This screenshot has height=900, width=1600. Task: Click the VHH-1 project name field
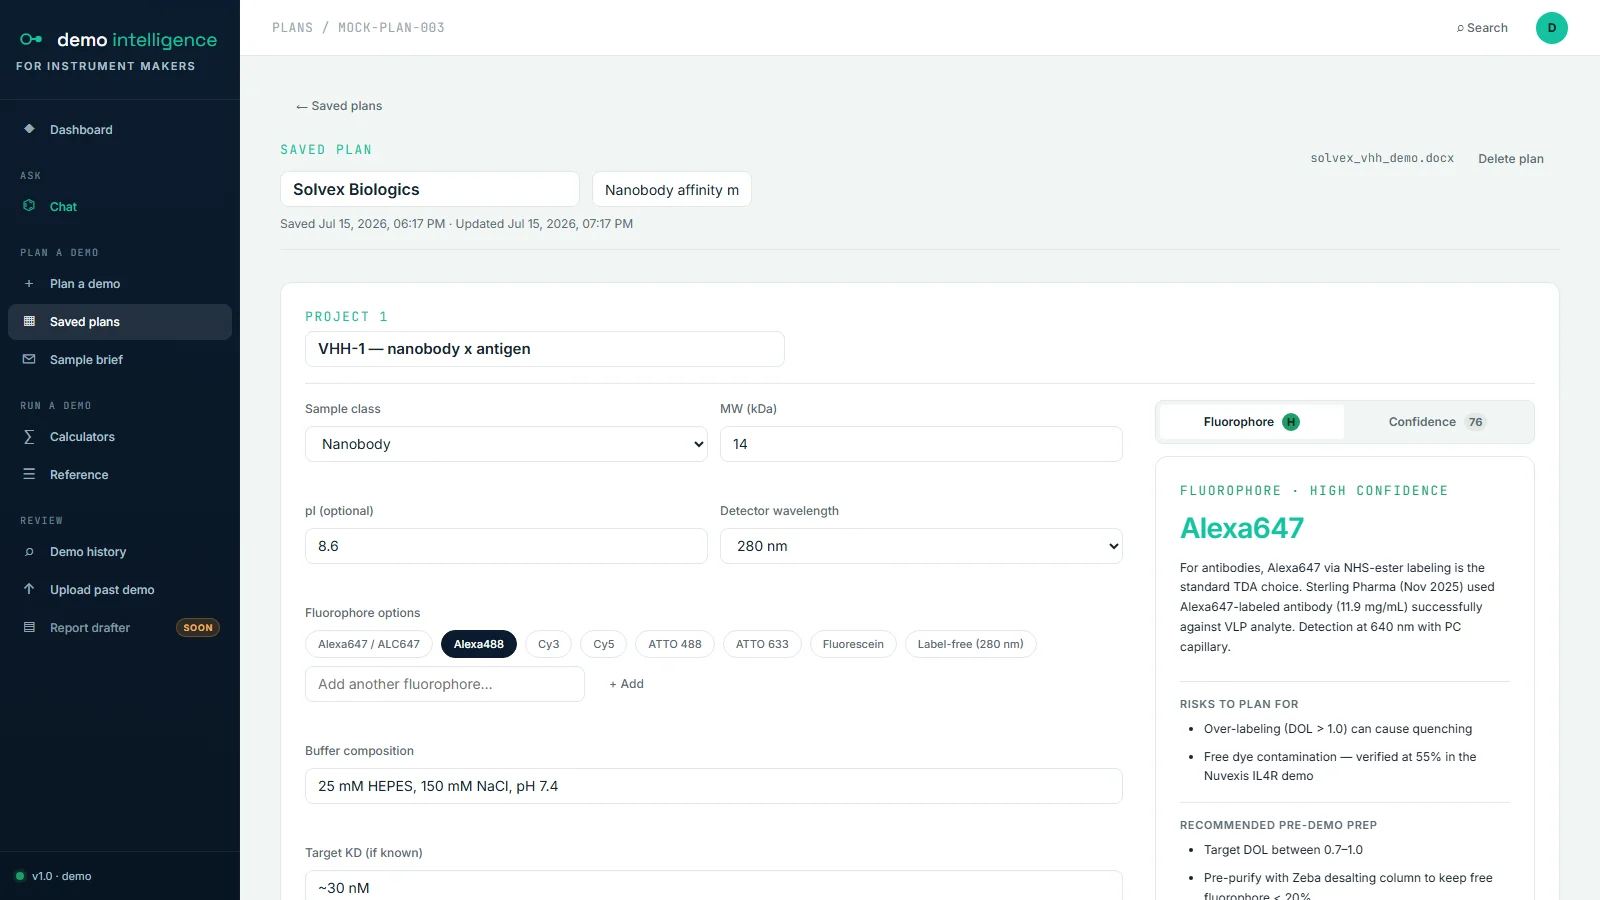[x=545, y=349]
